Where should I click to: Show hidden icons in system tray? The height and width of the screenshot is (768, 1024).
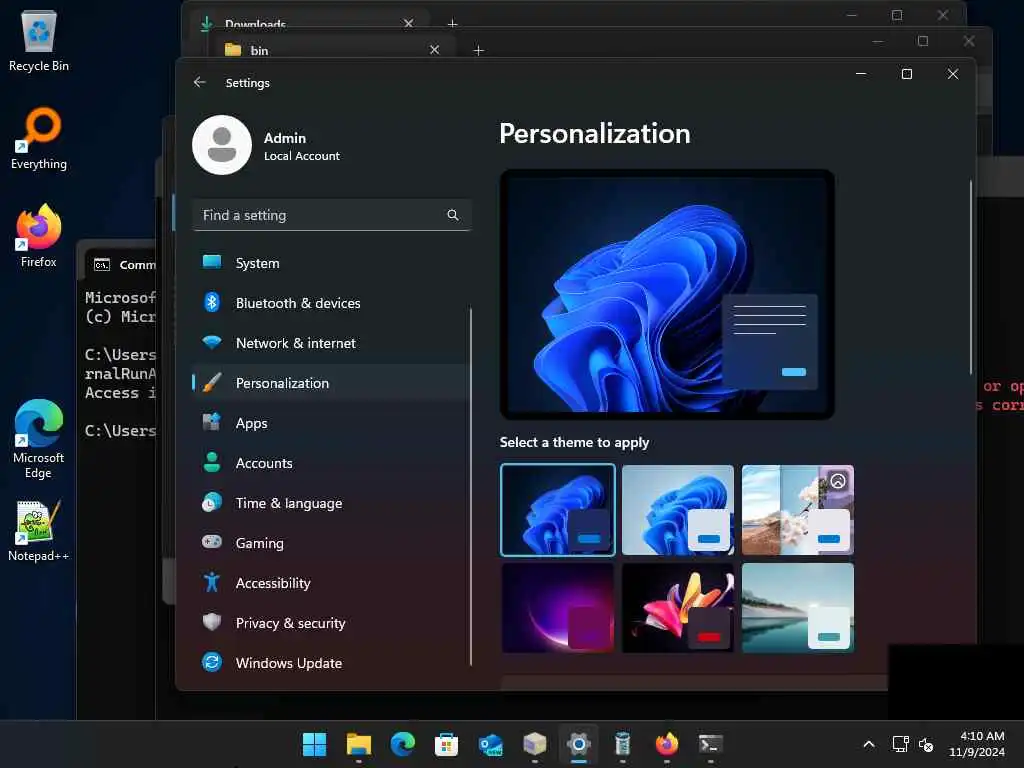869,744
